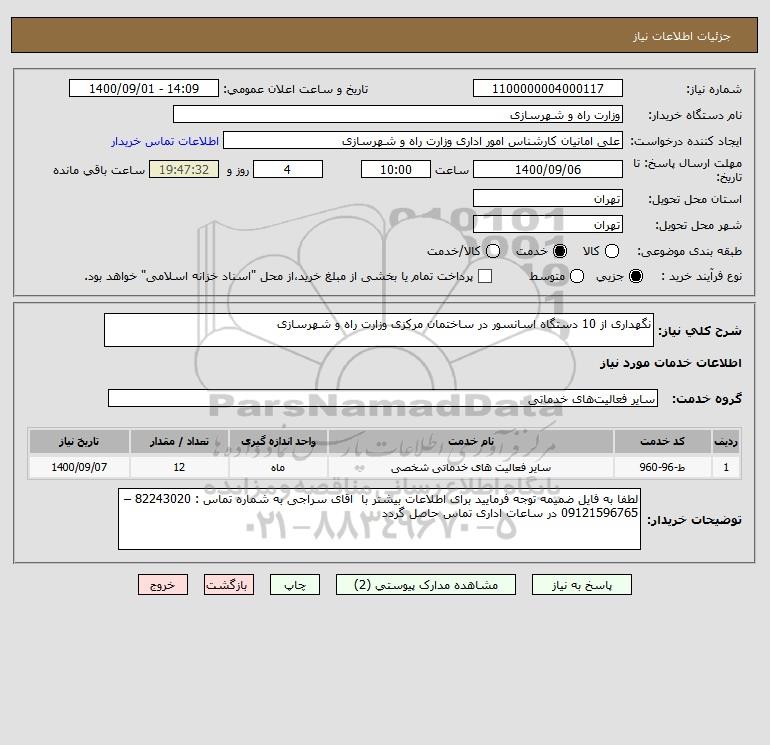Screen dimensions: 770x745
Task: Click the deadline date field 1400/09/06
Action: pos(548,169)
